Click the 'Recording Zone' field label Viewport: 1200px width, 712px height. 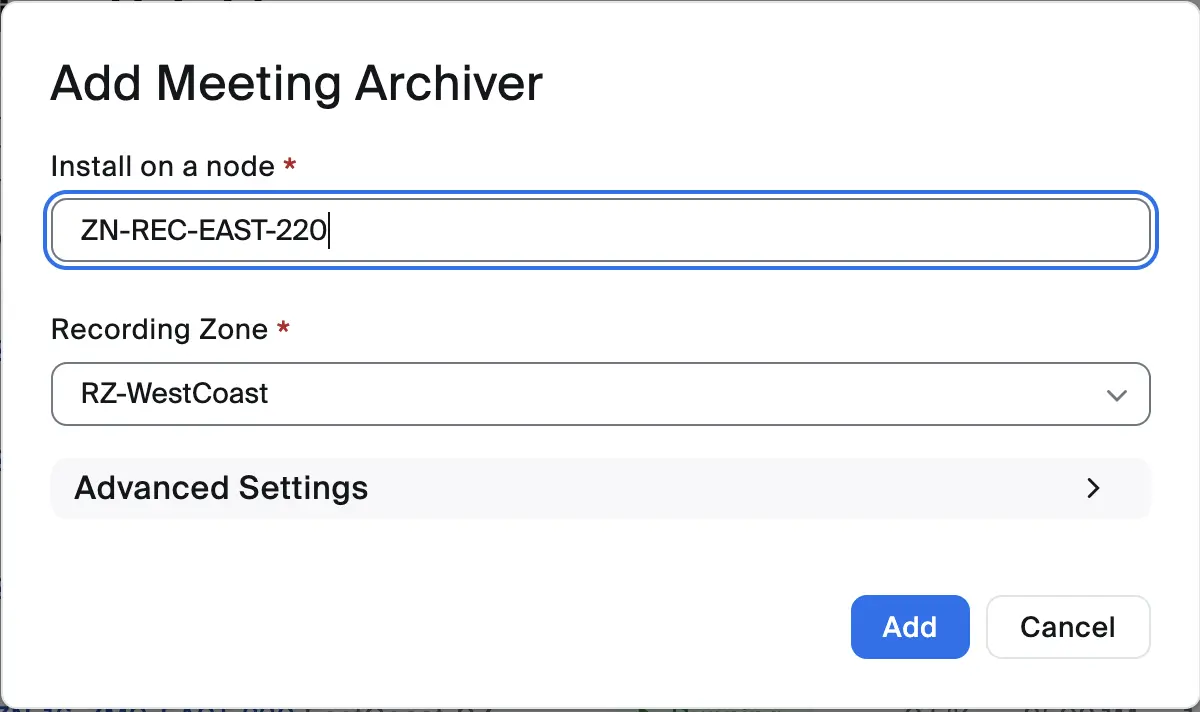tap(159, 329)
